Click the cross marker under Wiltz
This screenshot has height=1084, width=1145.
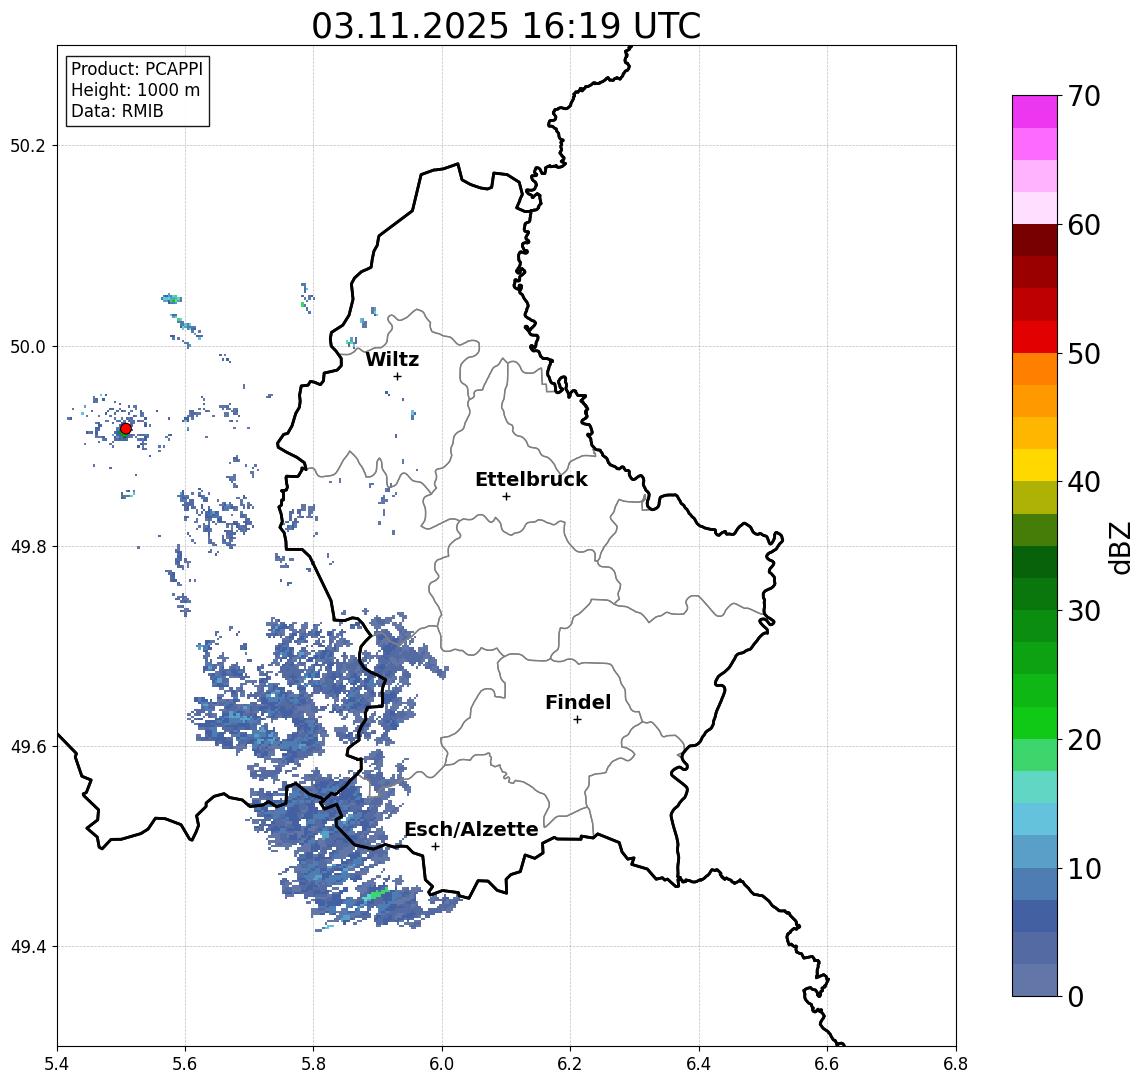pyautogui.click(x=397, y=376)
